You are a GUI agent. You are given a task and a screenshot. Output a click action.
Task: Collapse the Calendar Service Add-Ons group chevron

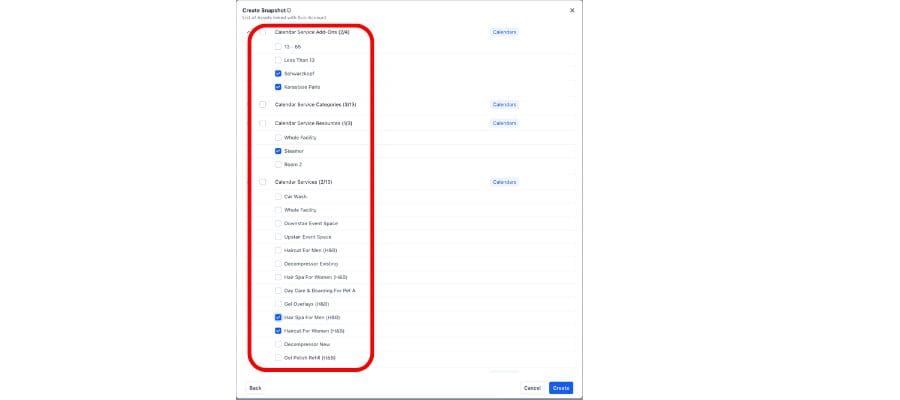(x=249, y=33)
